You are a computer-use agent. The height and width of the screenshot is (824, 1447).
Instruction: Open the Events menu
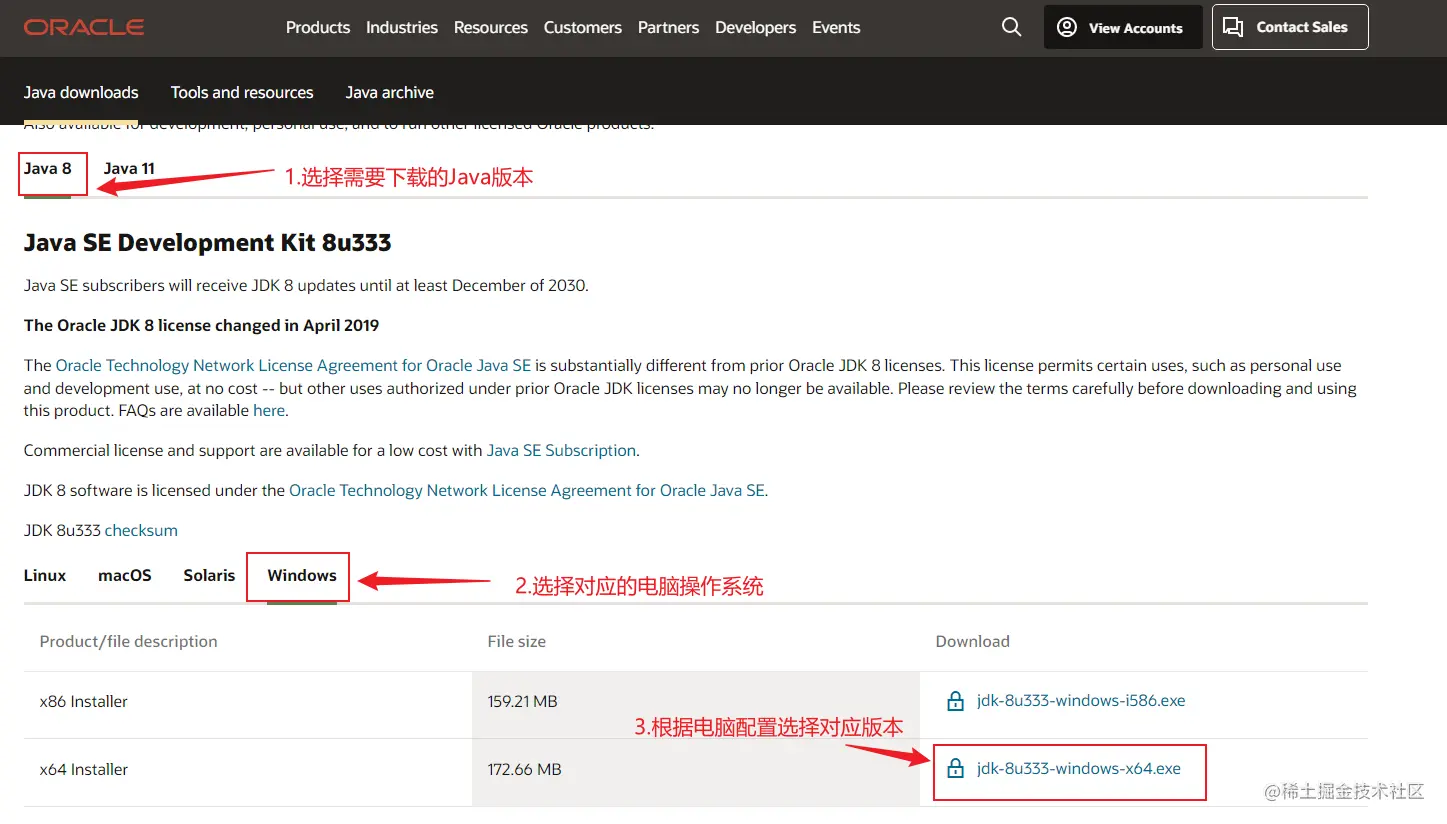click(x=836, y=27)
